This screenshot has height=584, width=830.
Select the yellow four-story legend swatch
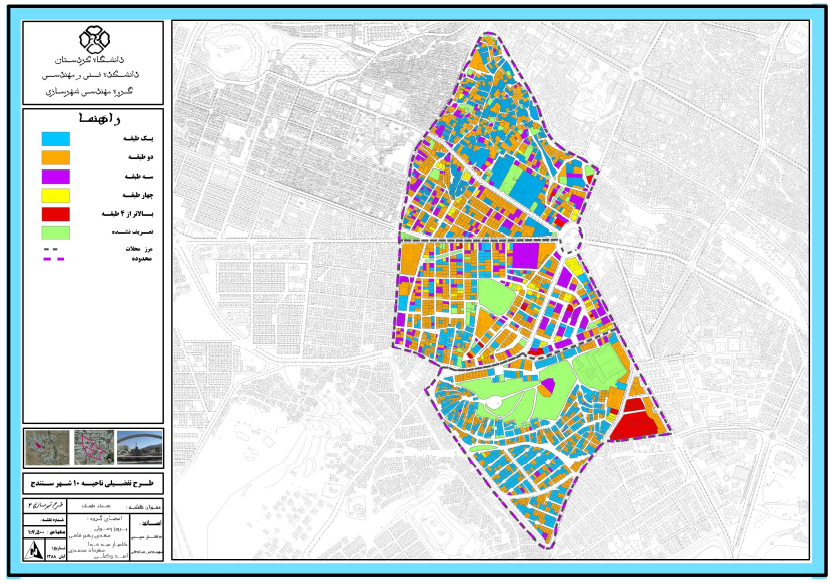tap(54, 195)
